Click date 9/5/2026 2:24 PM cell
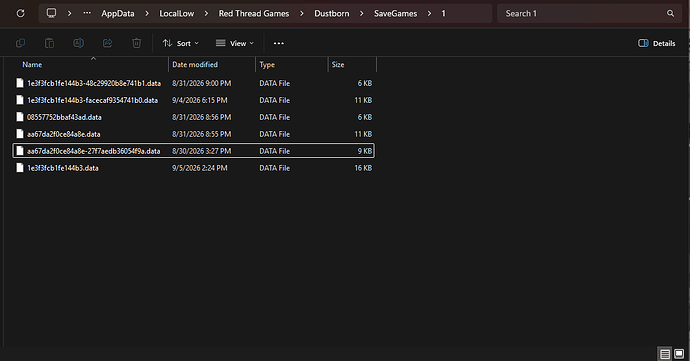Screen dimensions: 690x361 200,168
